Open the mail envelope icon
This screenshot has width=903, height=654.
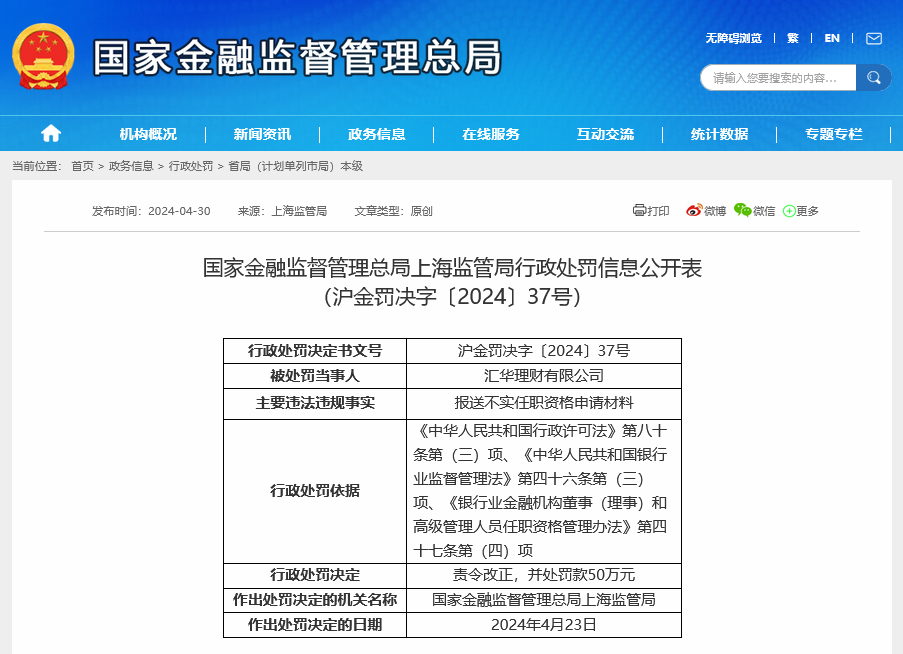pyautogui.click(x=874, y=38)
